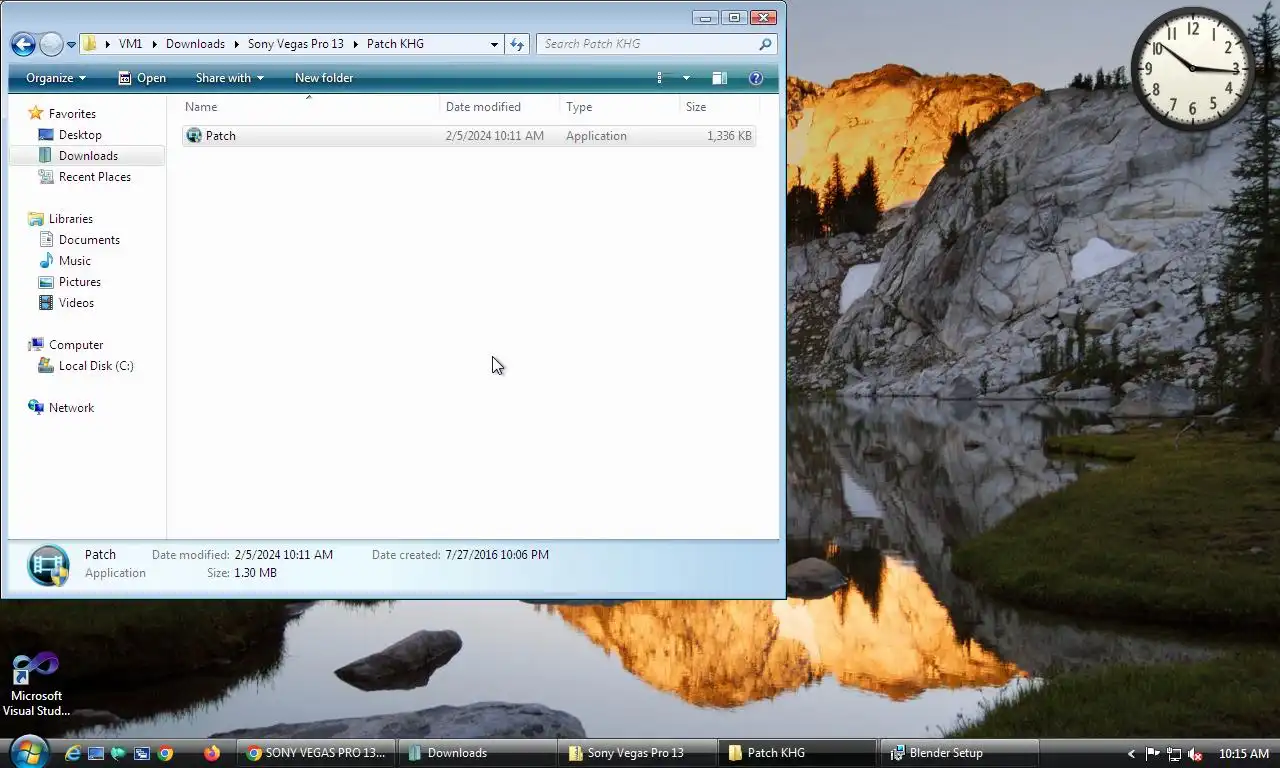This screenshot has height=768, width=1280.
Task: Select VM1 in the address breadcrumb
Action: (130, 44)
